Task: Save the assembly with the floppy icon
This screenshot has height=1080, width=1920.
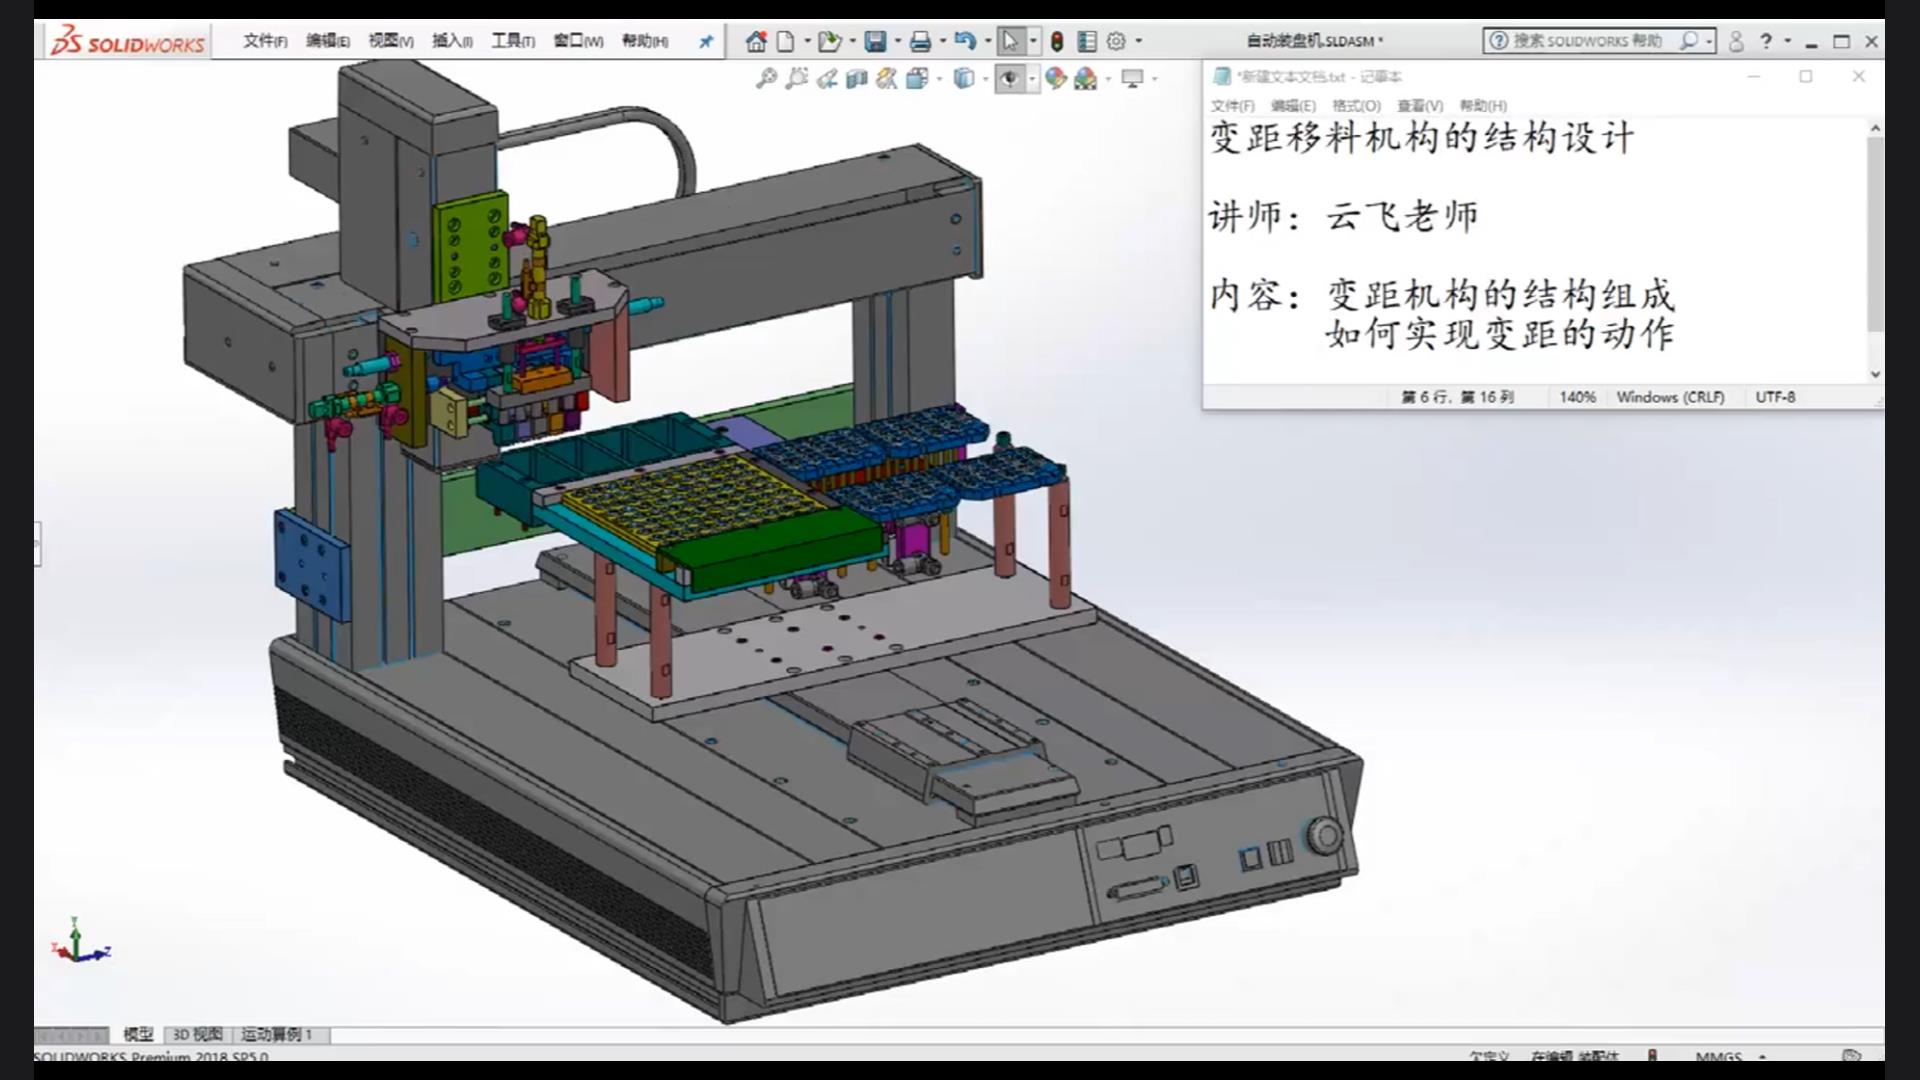Action: click(875, 41)
